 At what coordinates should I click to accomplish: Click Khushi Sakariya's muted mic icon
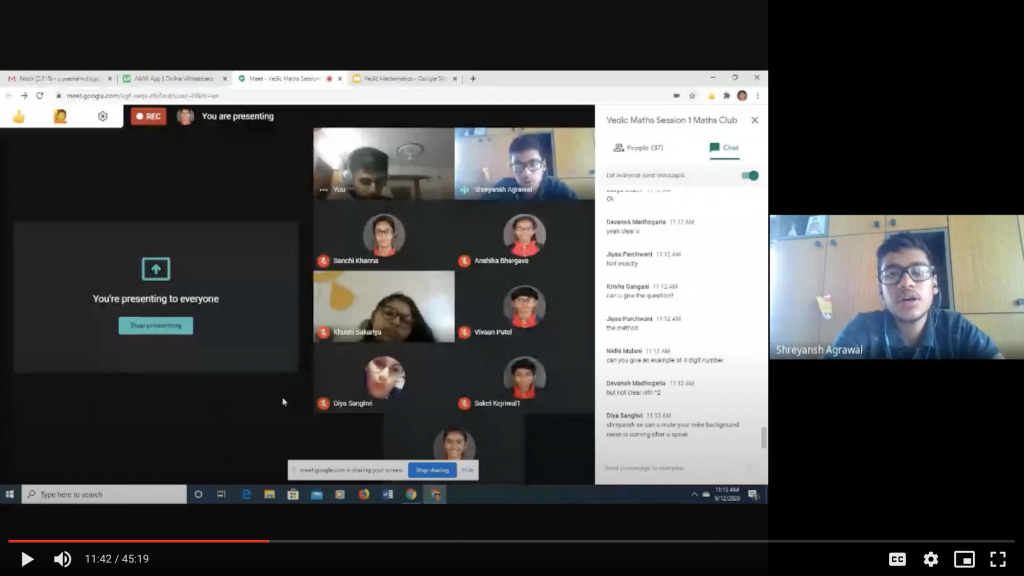323,332
